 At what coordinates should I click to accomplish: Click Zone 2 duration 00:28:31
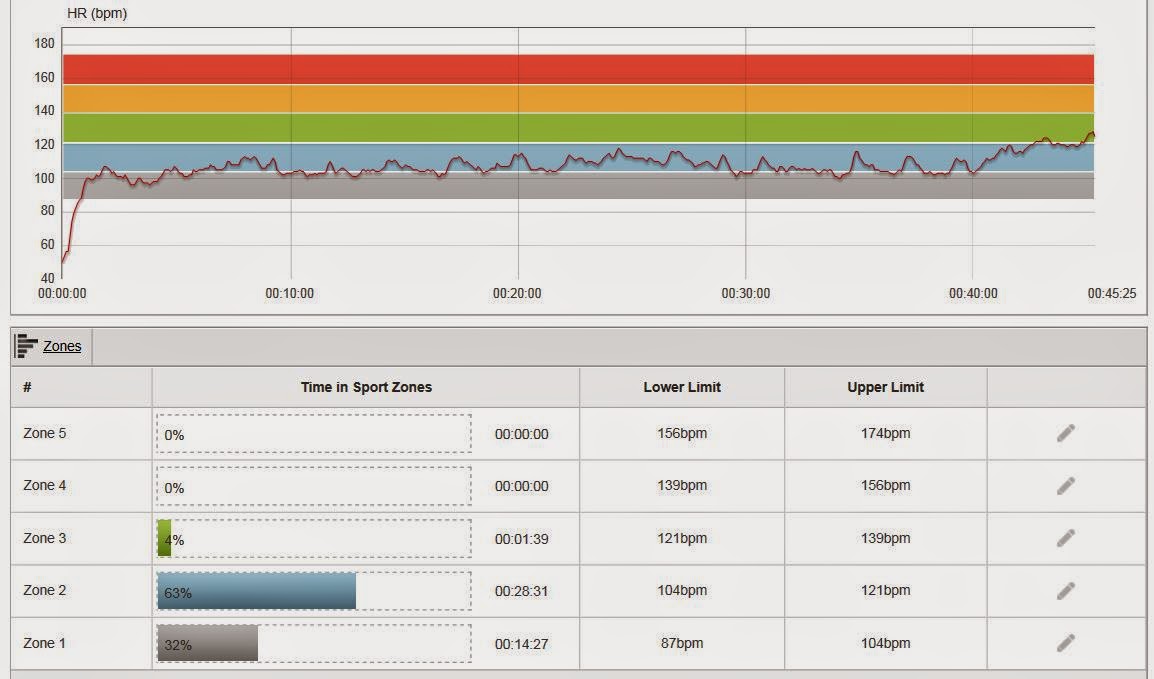click(521, 591)
